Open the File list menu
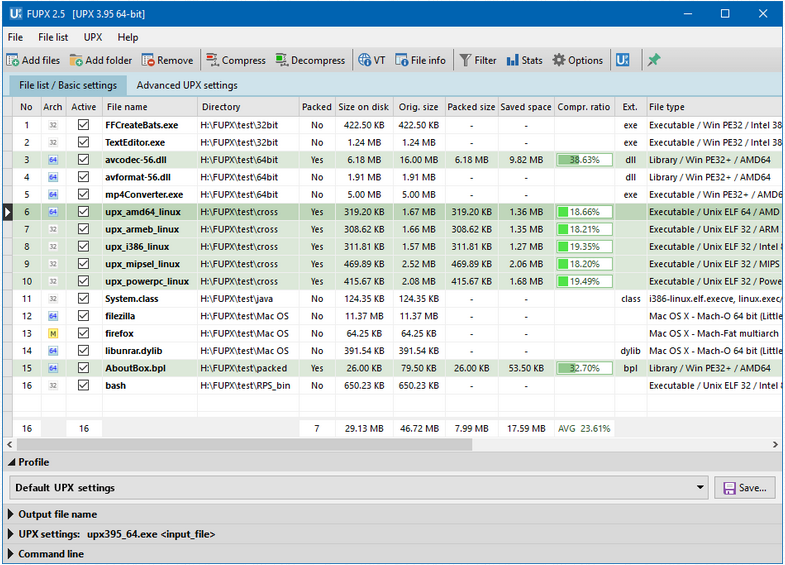The image size is (785, 565). (x=53, y=38)
